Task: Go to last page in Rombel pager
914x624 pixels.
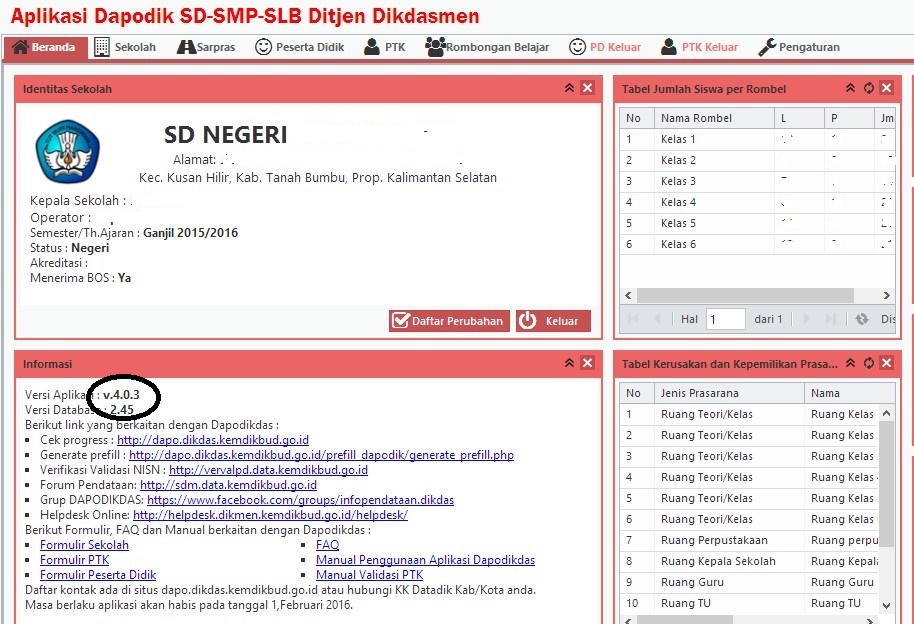Action: coord(831,319)
